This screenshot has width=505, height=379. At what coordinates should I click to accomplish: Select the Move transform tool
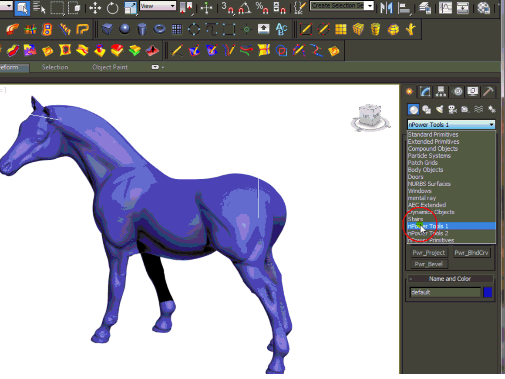(95, 8)
